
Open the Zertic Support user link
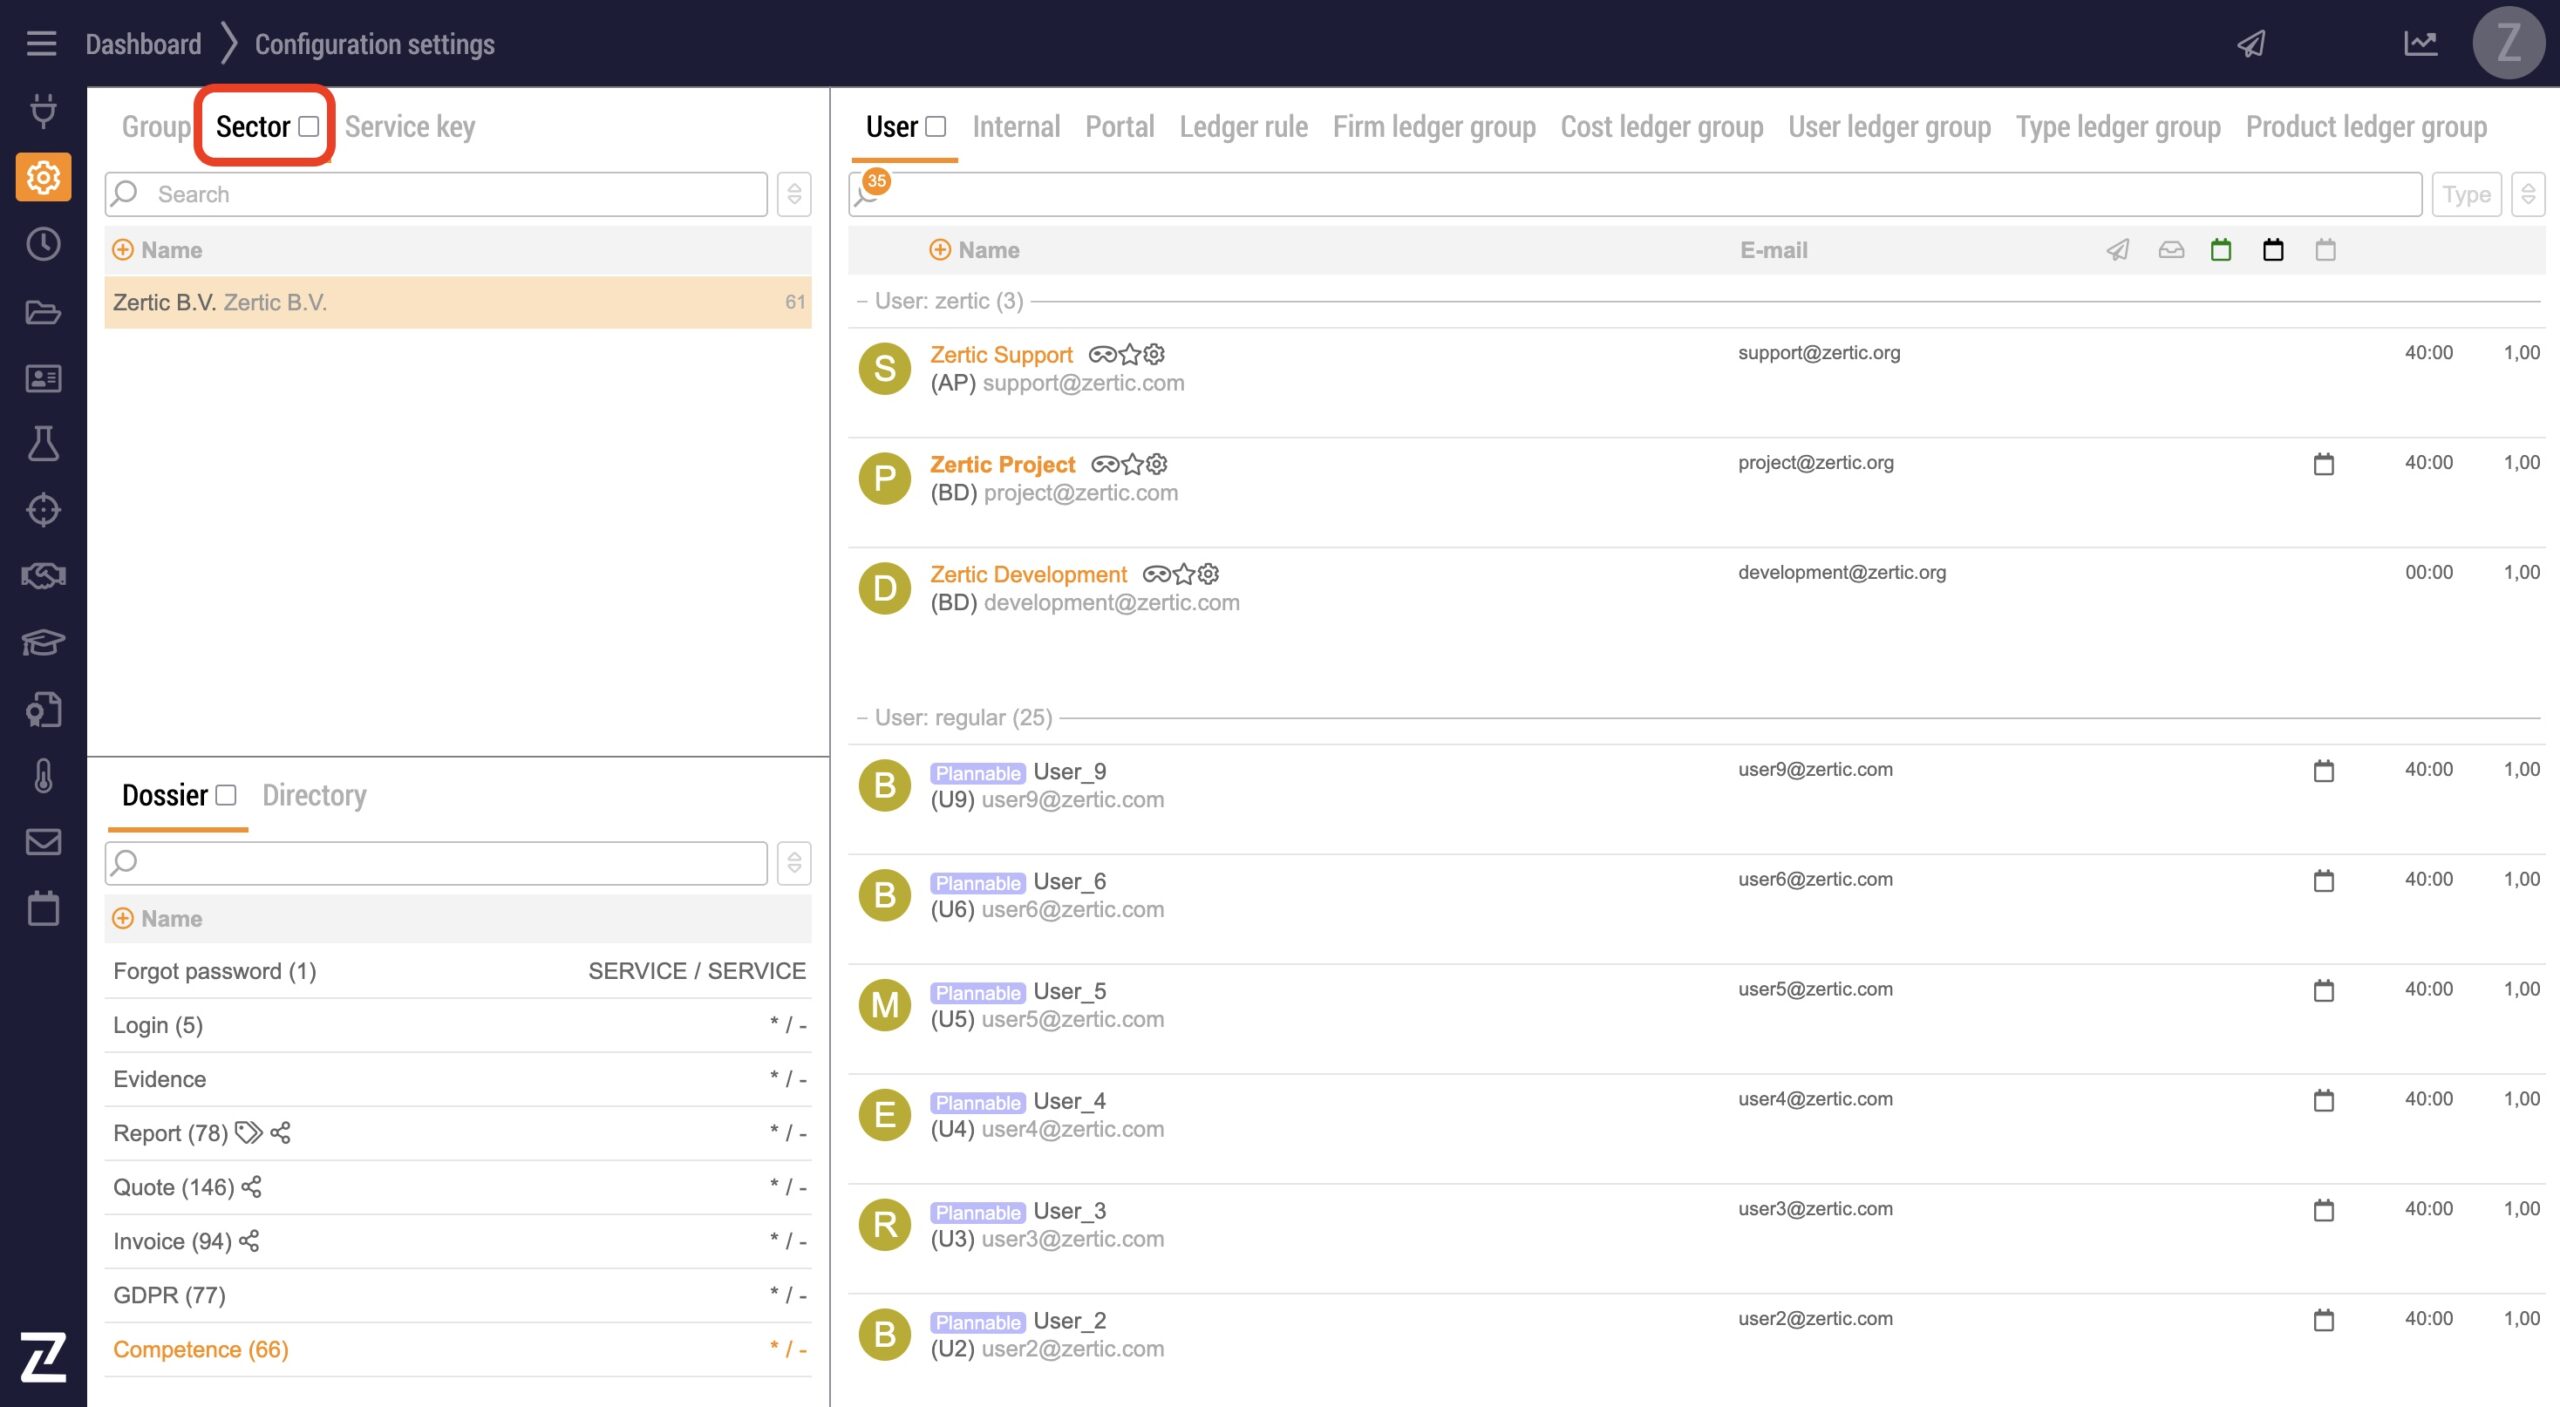[1001, 355]
